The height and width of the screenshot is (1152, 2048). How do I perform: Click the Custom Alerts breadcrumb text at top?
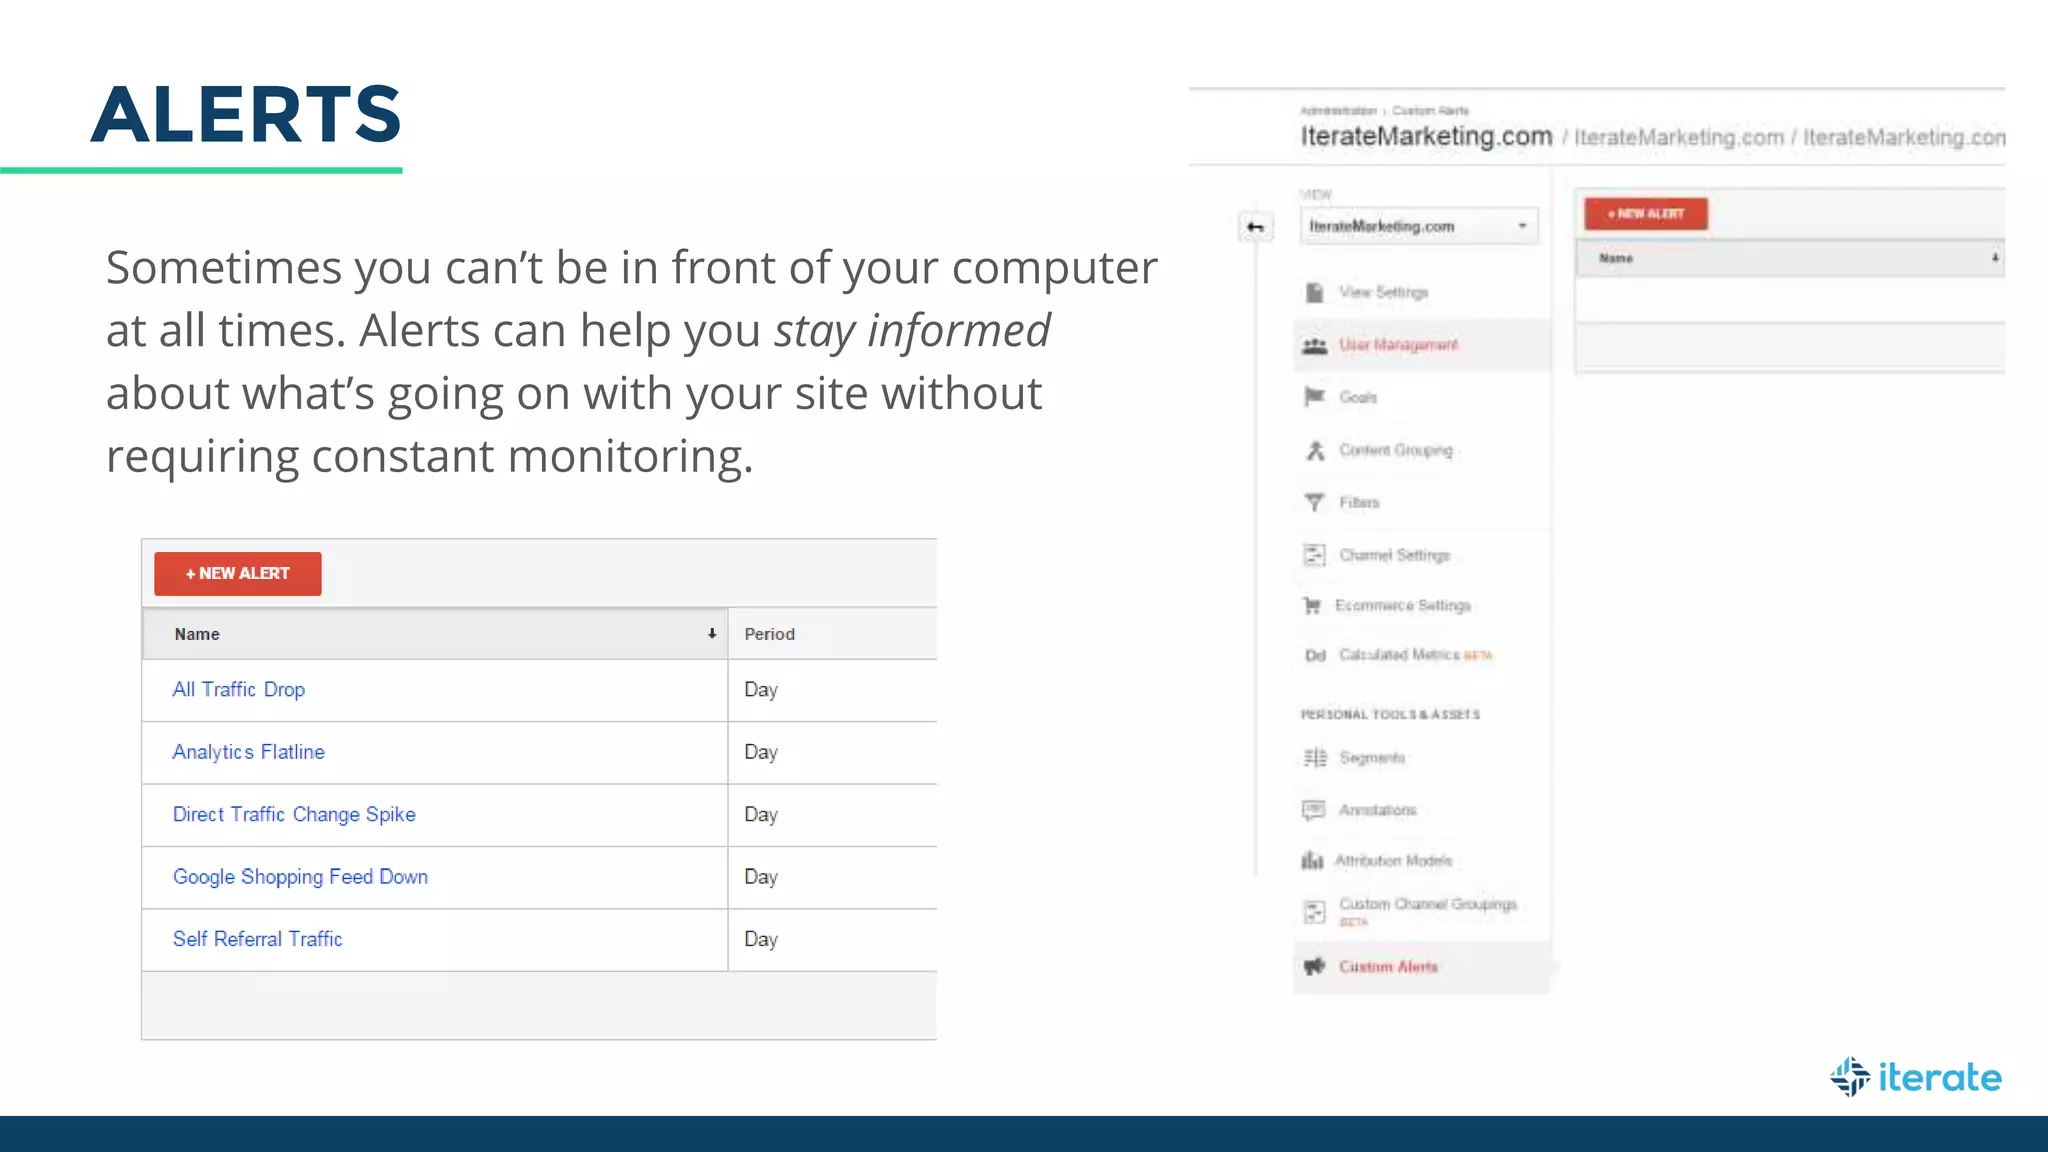coord(1430,110)
